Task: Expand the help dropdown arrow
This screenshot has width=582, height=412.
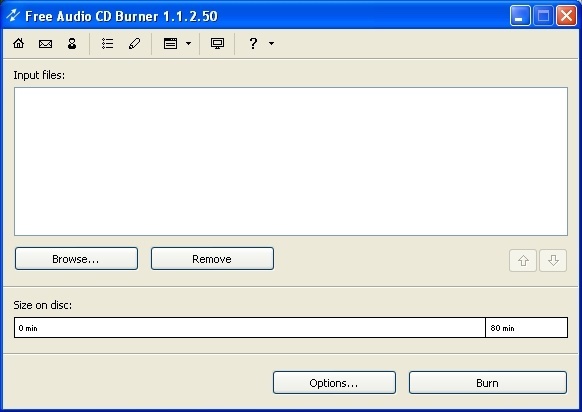Action: [x=272, y=43]
